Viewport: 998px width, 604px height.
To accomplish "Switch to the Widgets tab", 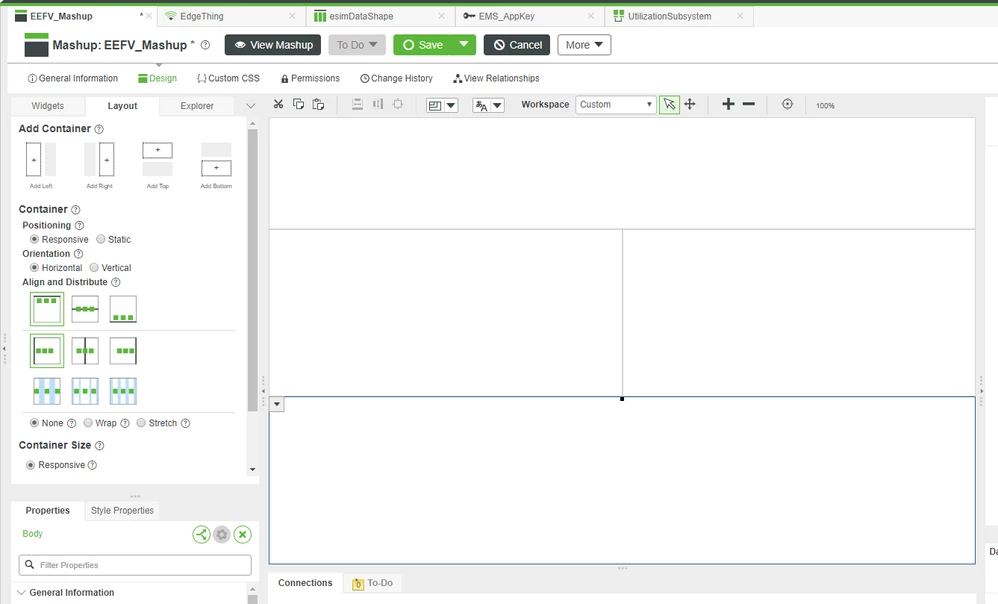I will tap(48, 106).
